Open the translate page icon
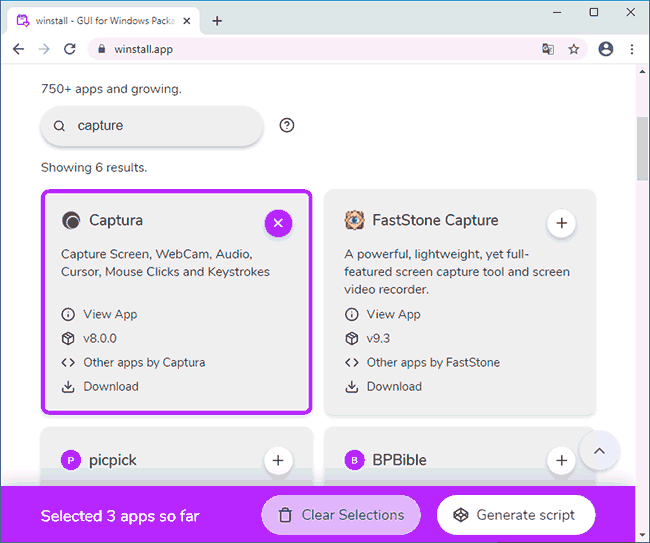650x543 pixels. click(548, 49)
